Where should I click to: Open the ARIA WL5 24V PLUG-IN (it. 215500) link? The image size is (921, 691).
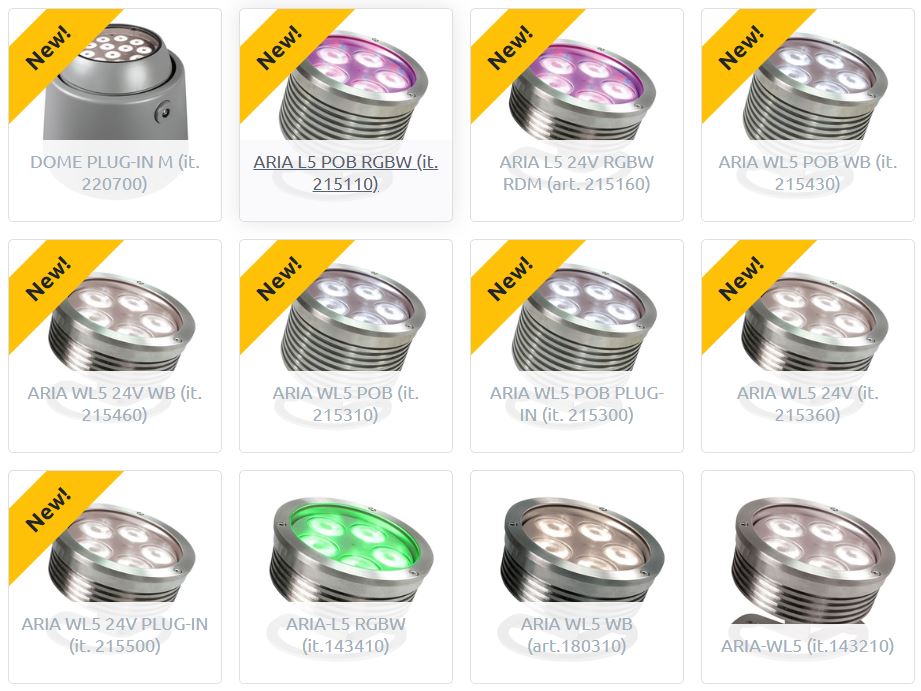[x=115, y=635]
